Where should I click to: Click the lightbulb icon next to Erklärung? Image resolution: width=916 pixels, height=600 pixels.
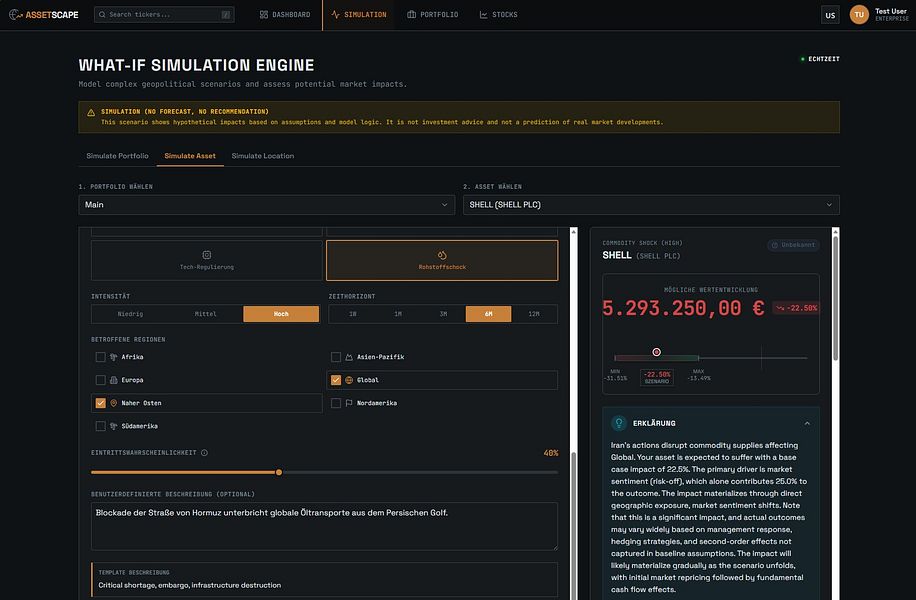[619, 423]
